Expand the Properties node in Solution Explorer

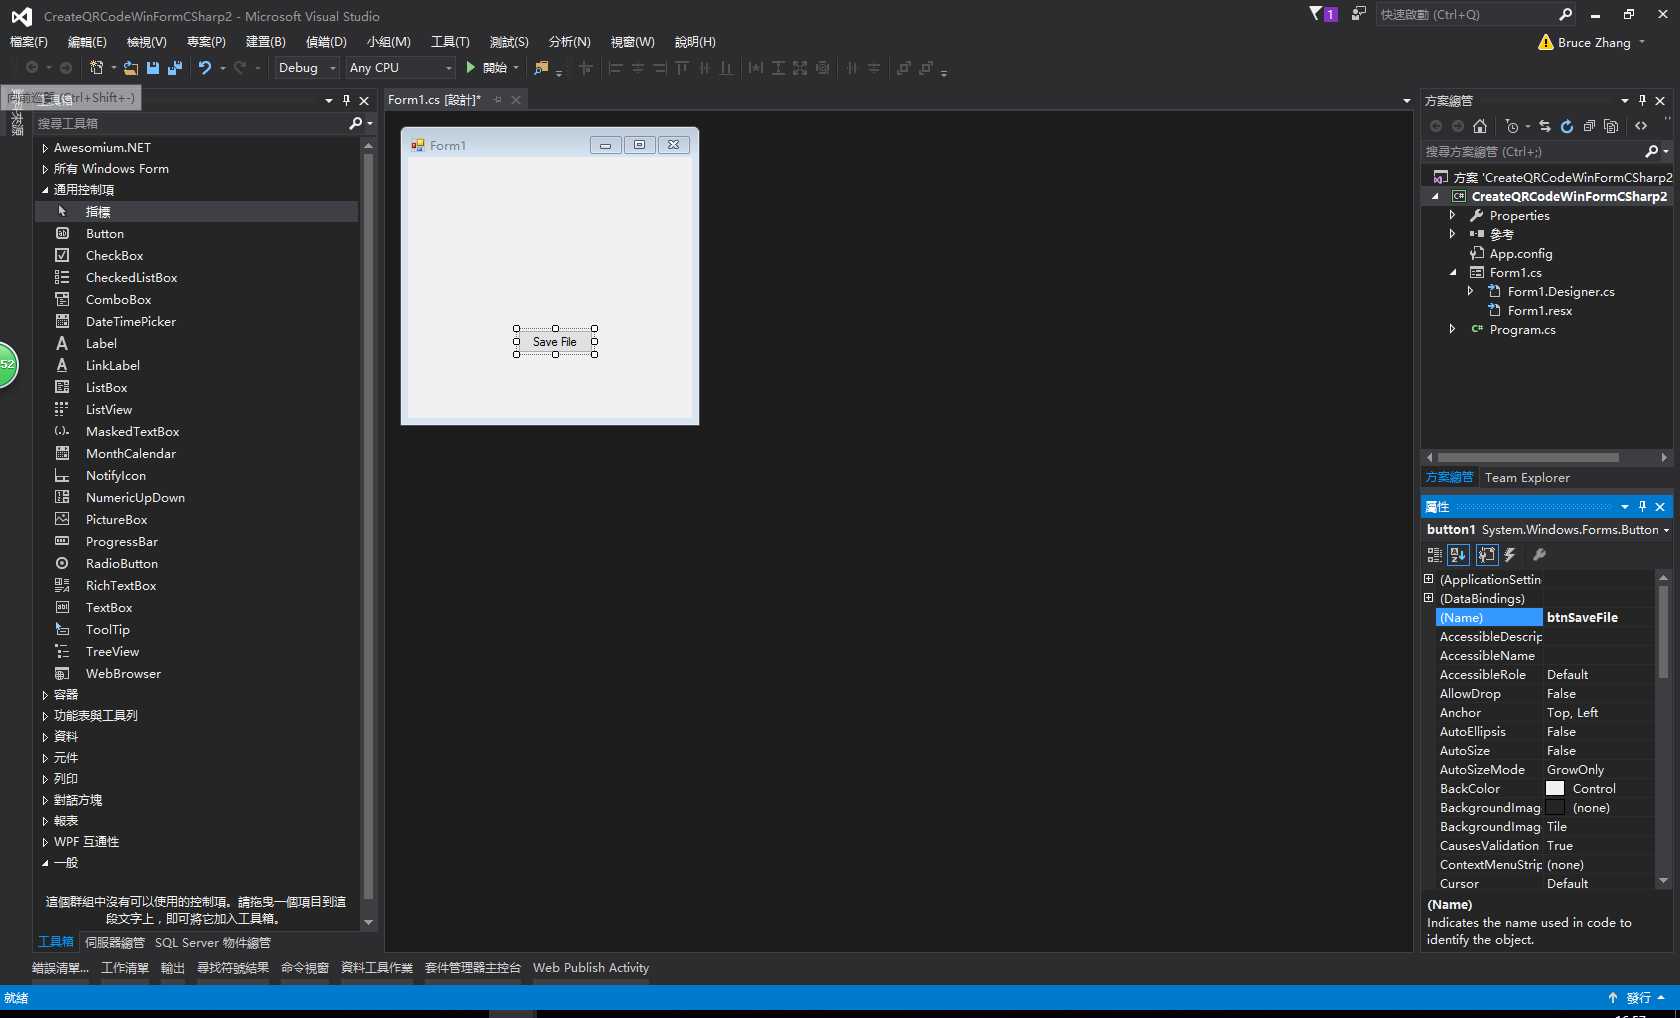pos(1452,215)
